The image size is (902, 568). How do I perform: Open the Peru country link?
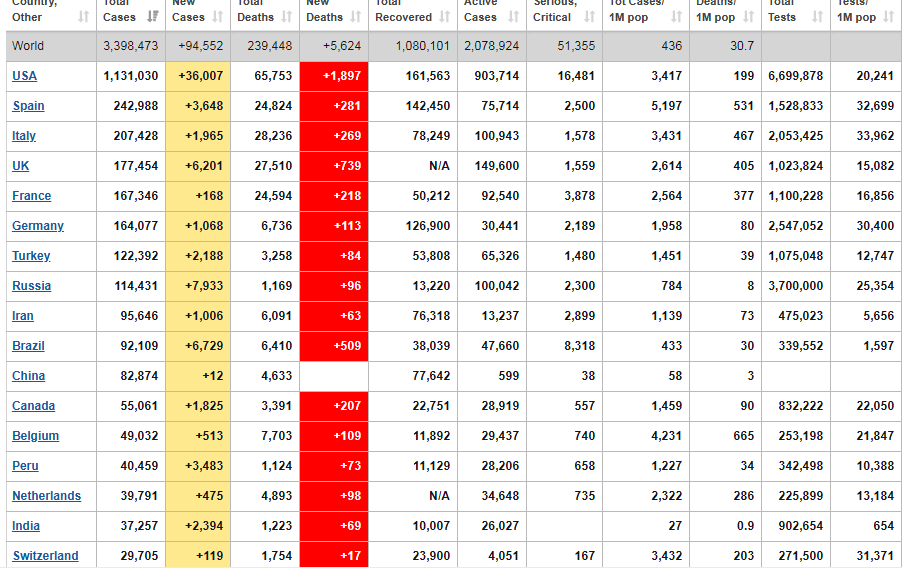(x=25, y=466)
